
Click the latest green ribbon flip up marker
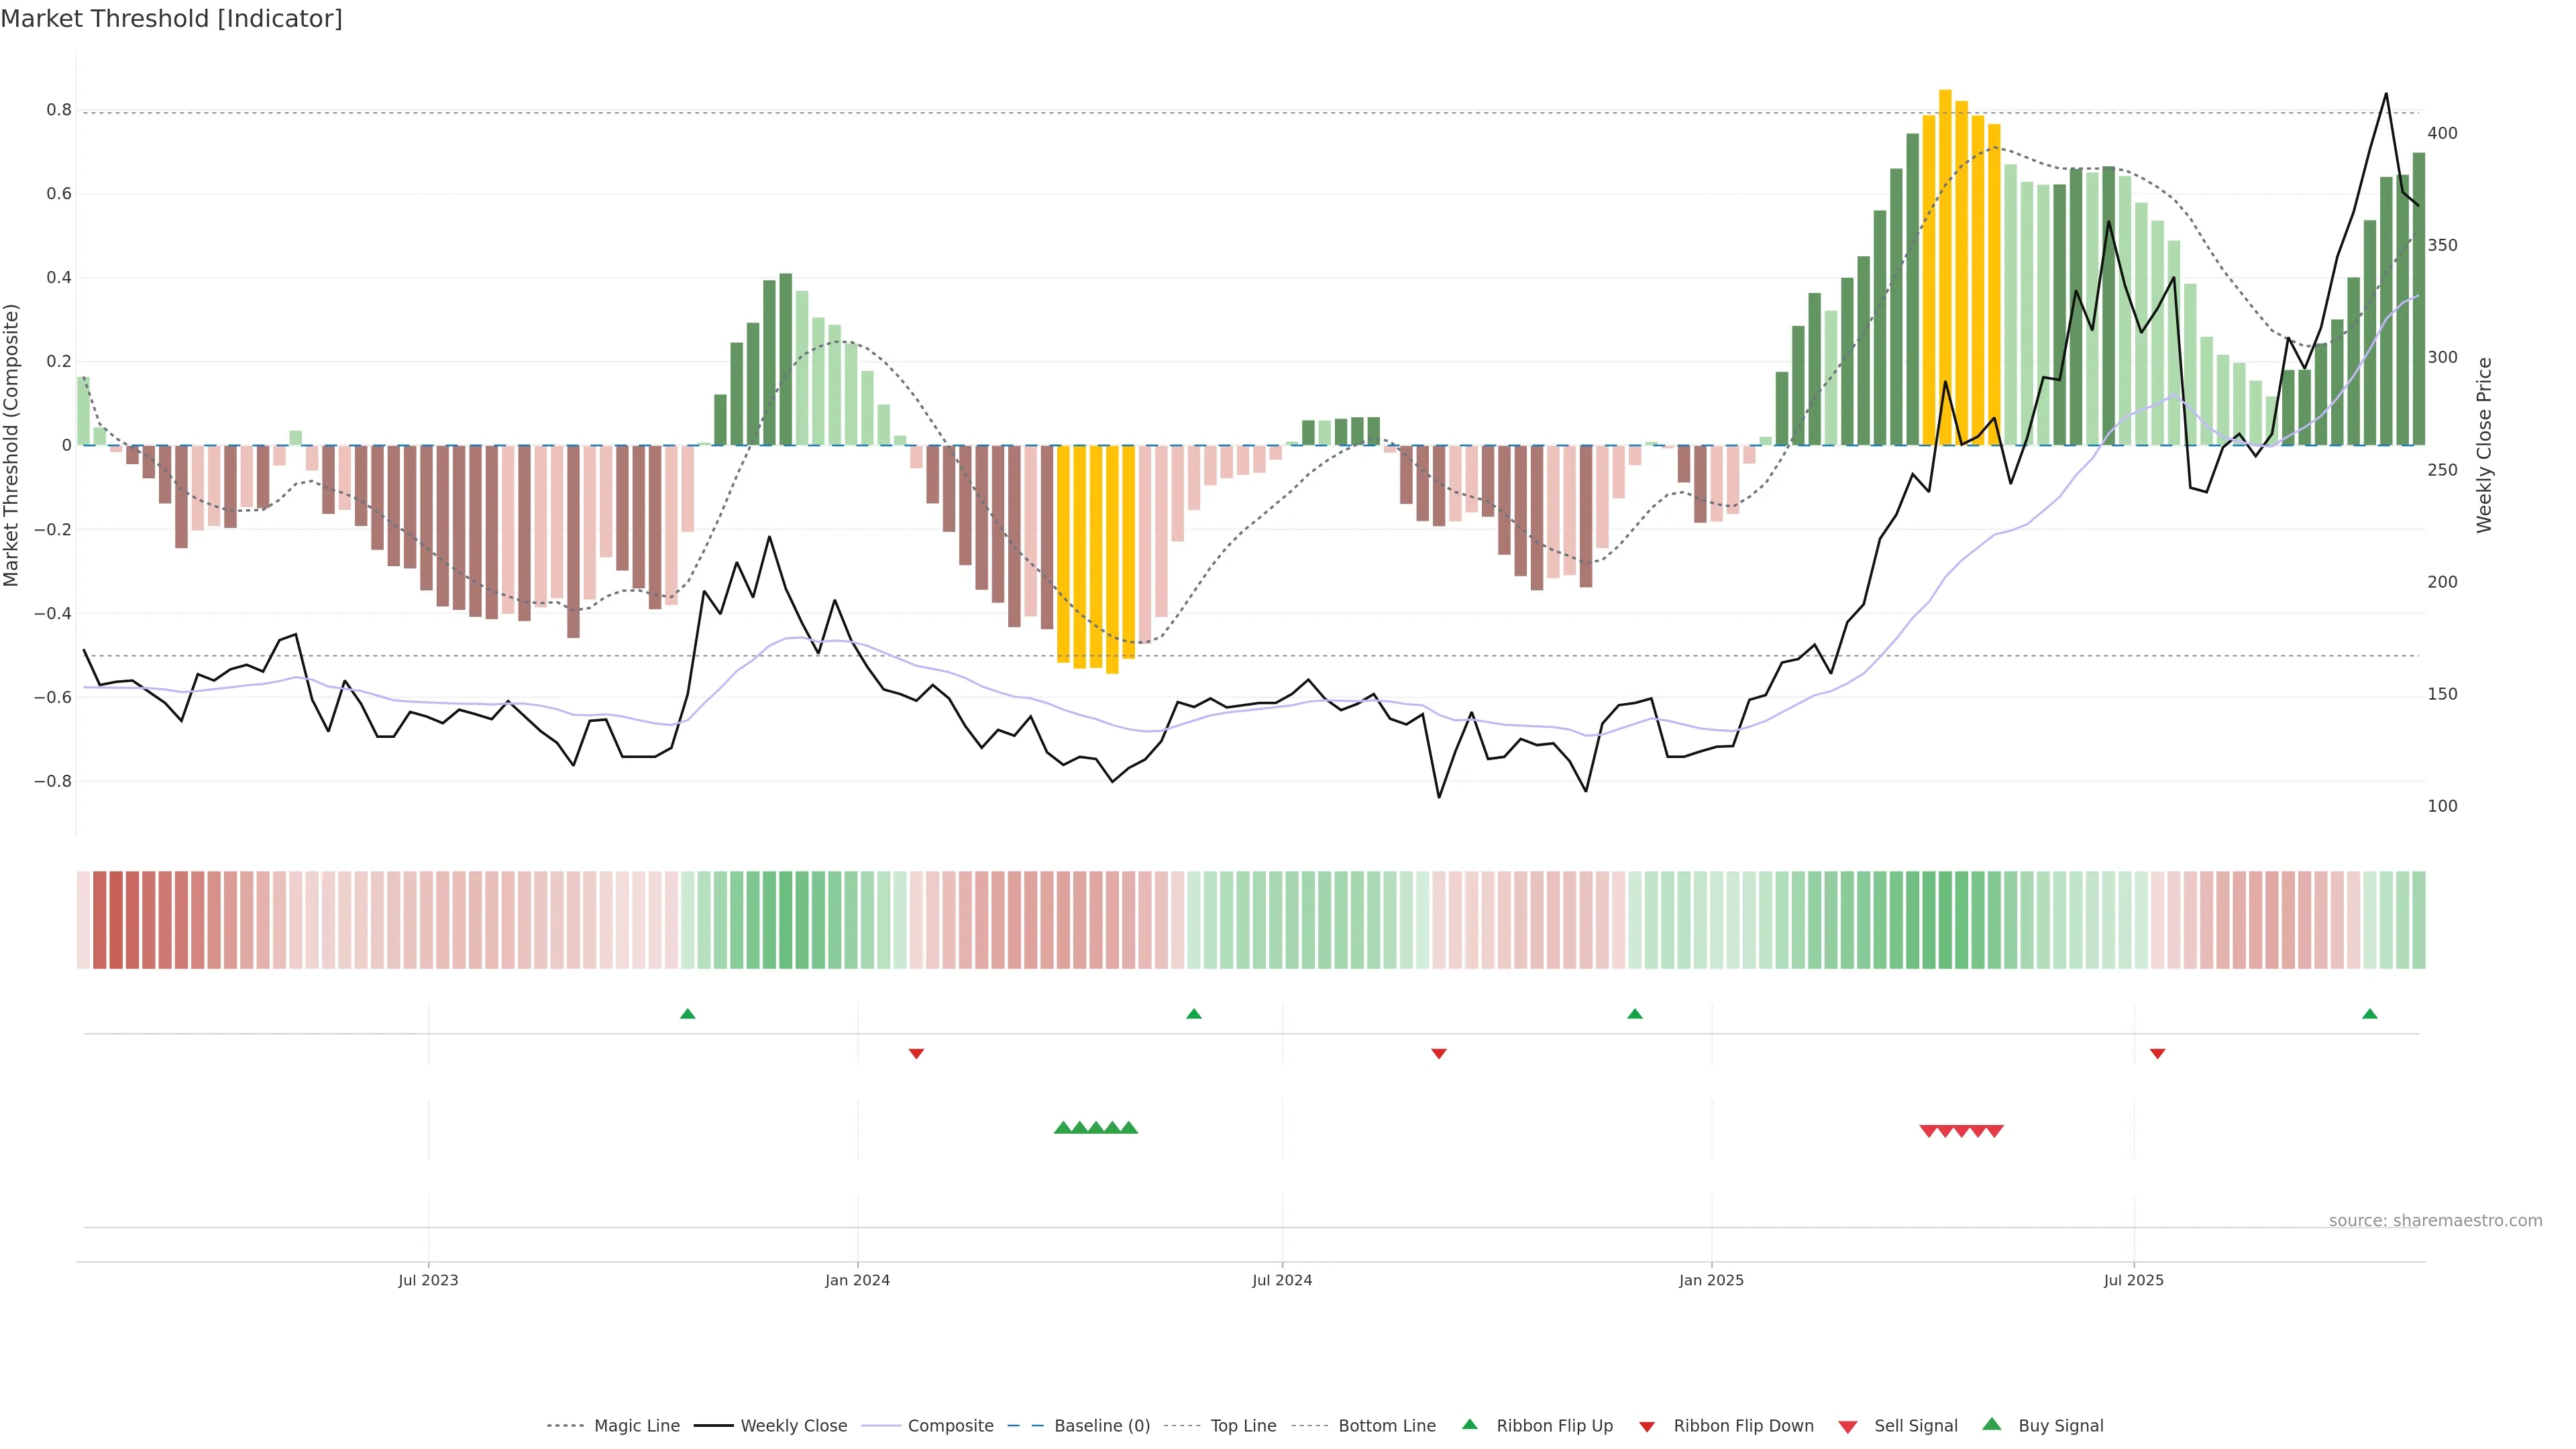click(2369, 1014)
